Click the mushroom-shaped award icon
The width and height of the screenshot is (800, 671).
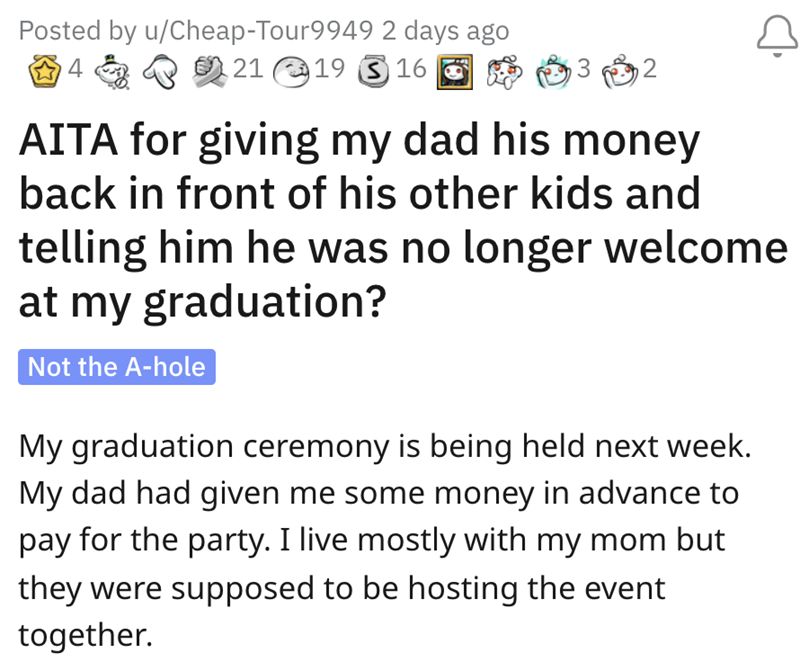coord(159,69)
